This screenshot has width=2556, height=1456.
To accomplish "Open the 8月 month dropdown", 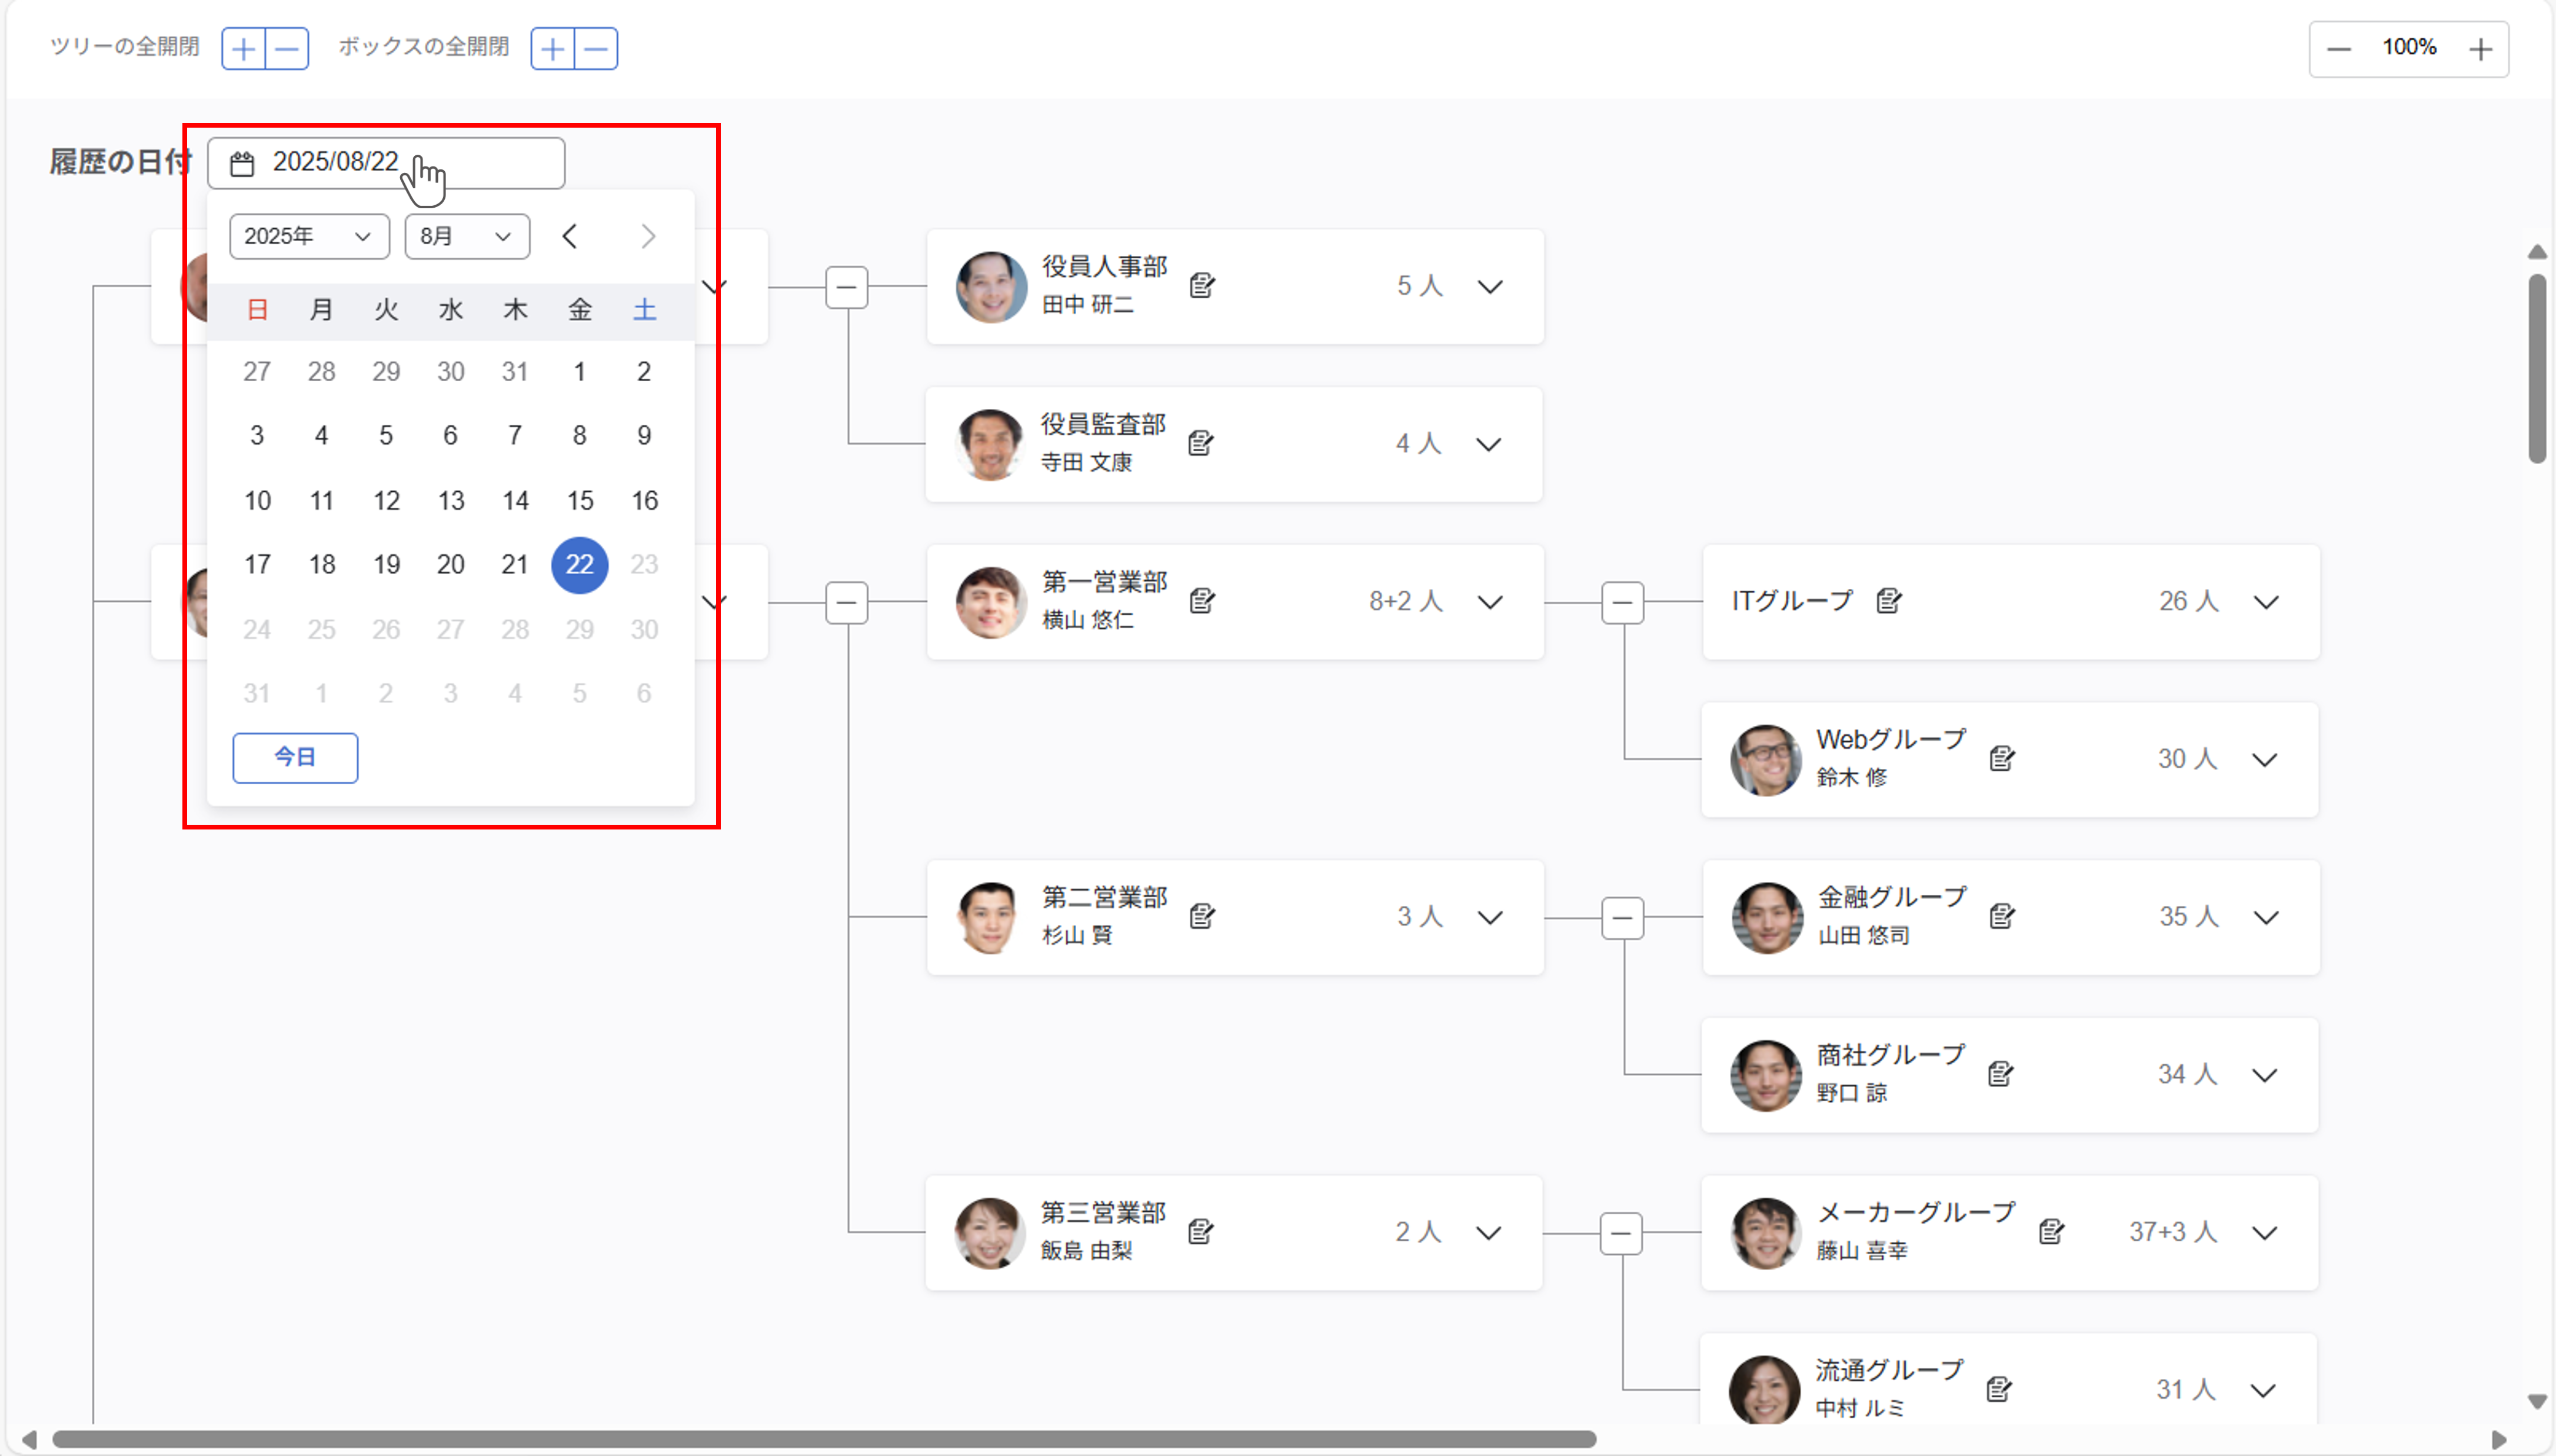I will (466, 237).
